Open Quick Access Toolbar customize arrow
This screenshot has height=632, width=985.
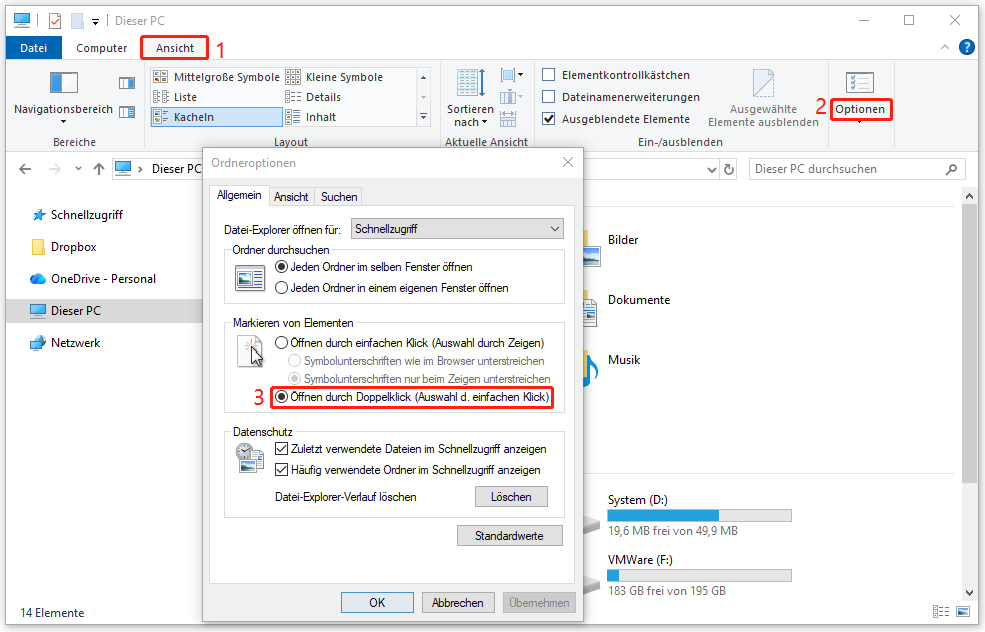(x=95, y=22)
